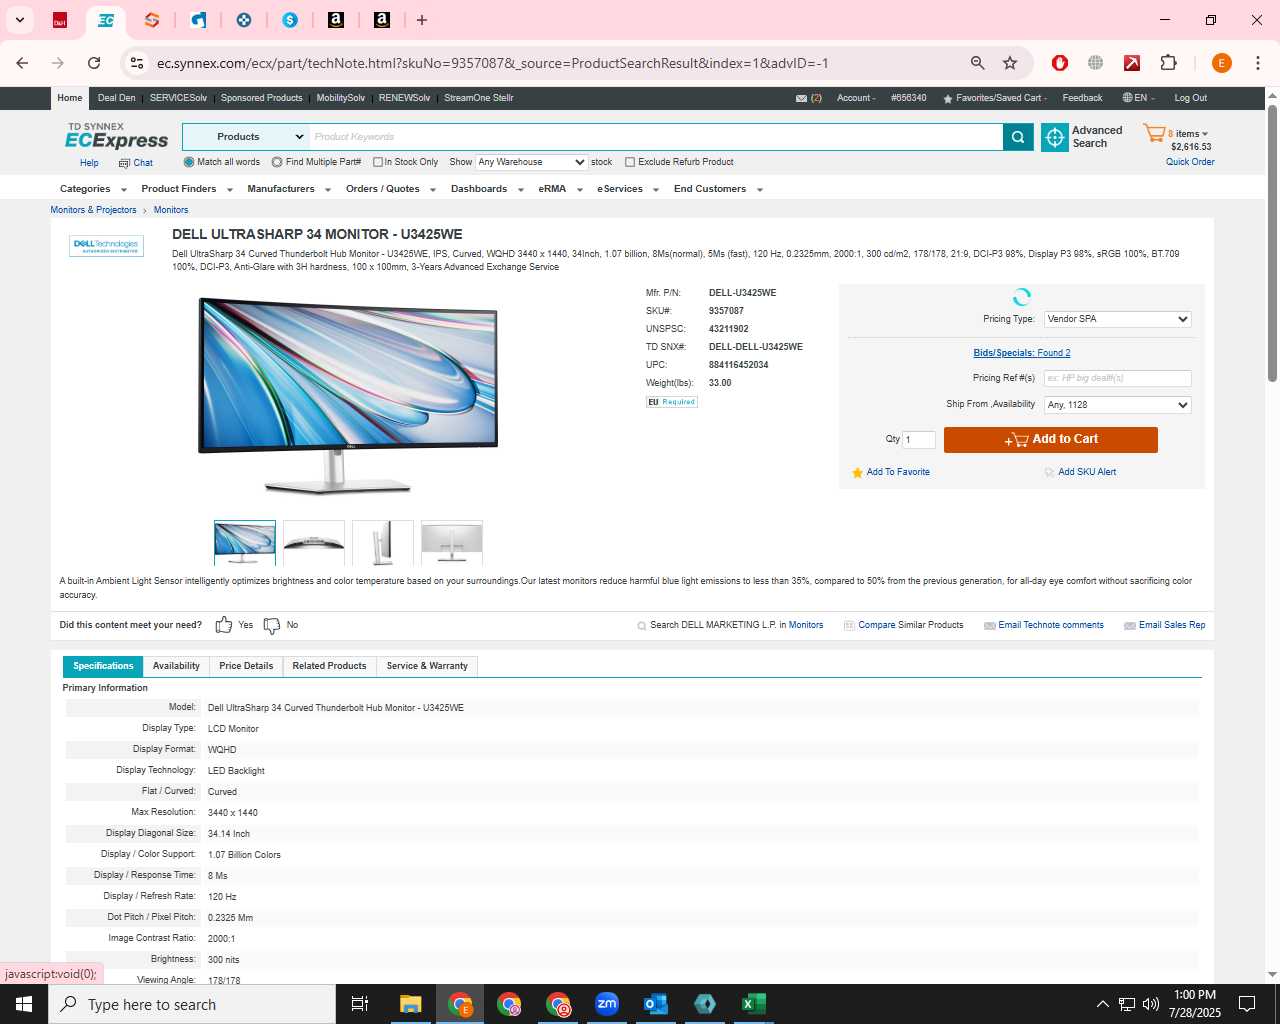Viewport: 1280px width, 1024px height.
Task: Click the Compare Similar Products icon
Action: [849, 625]
